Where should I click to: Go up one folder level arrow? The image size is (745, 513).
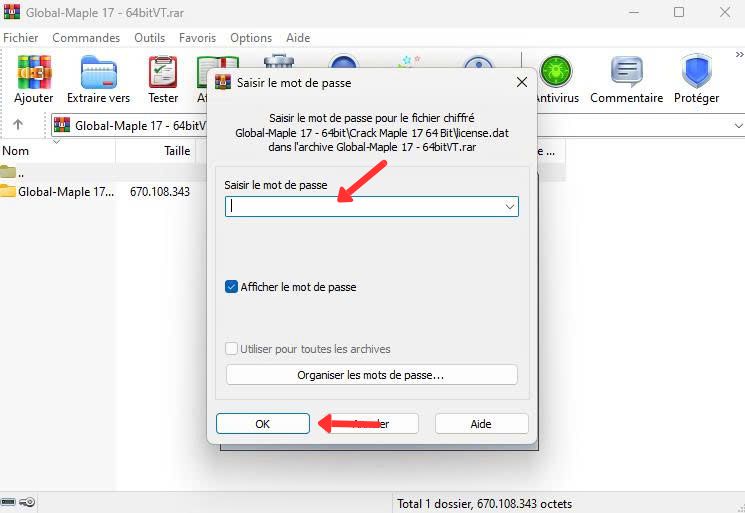18,125
